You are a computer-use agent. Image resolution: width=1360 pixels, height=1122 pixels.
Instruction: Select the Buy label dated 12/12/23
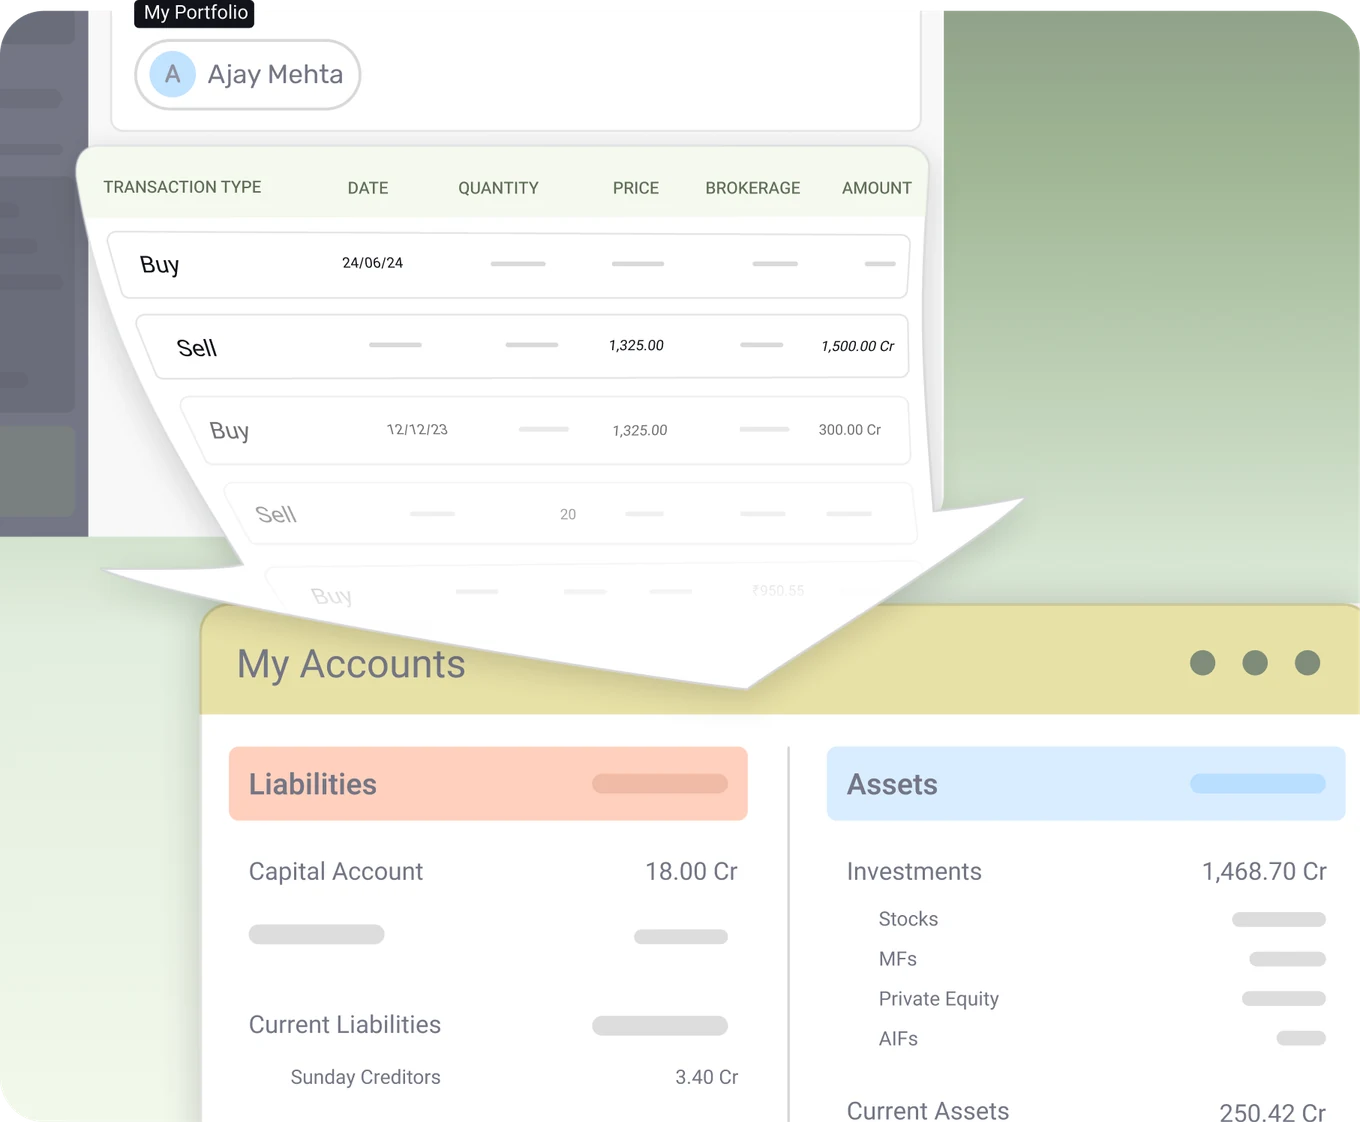click(x=229, y=431)
